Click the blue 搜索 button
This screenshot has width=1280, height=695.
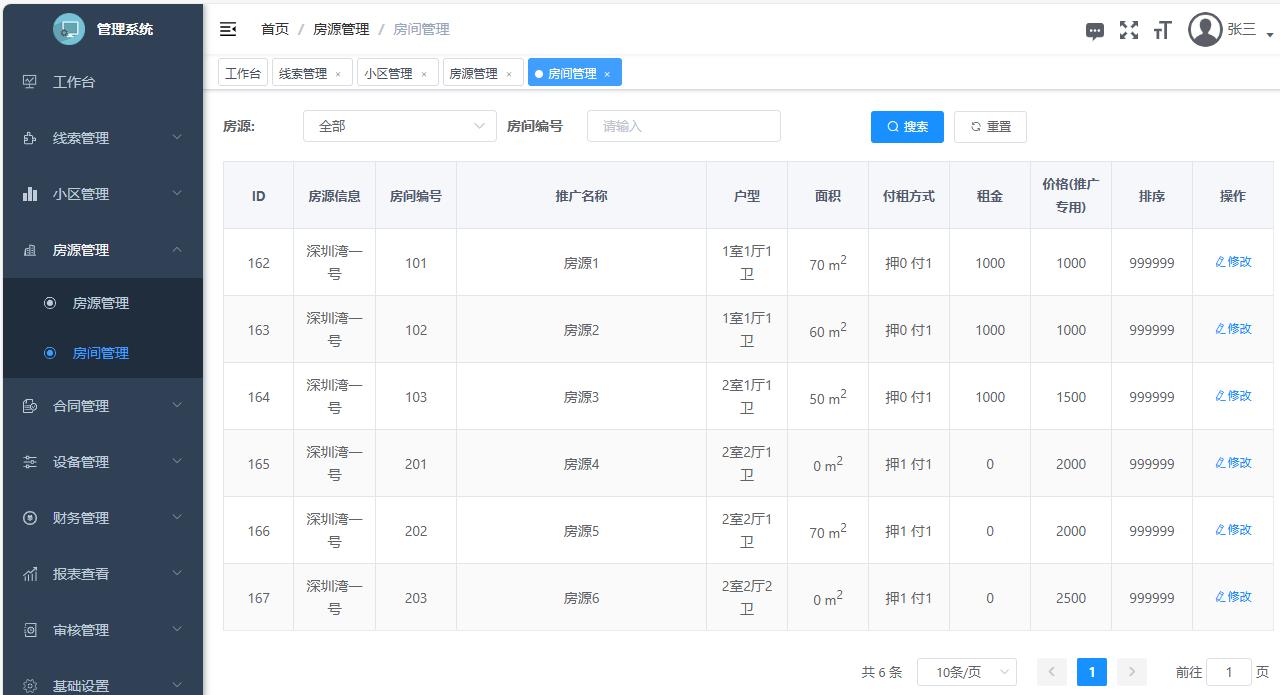pyautogui.click(x=907, y=127)
